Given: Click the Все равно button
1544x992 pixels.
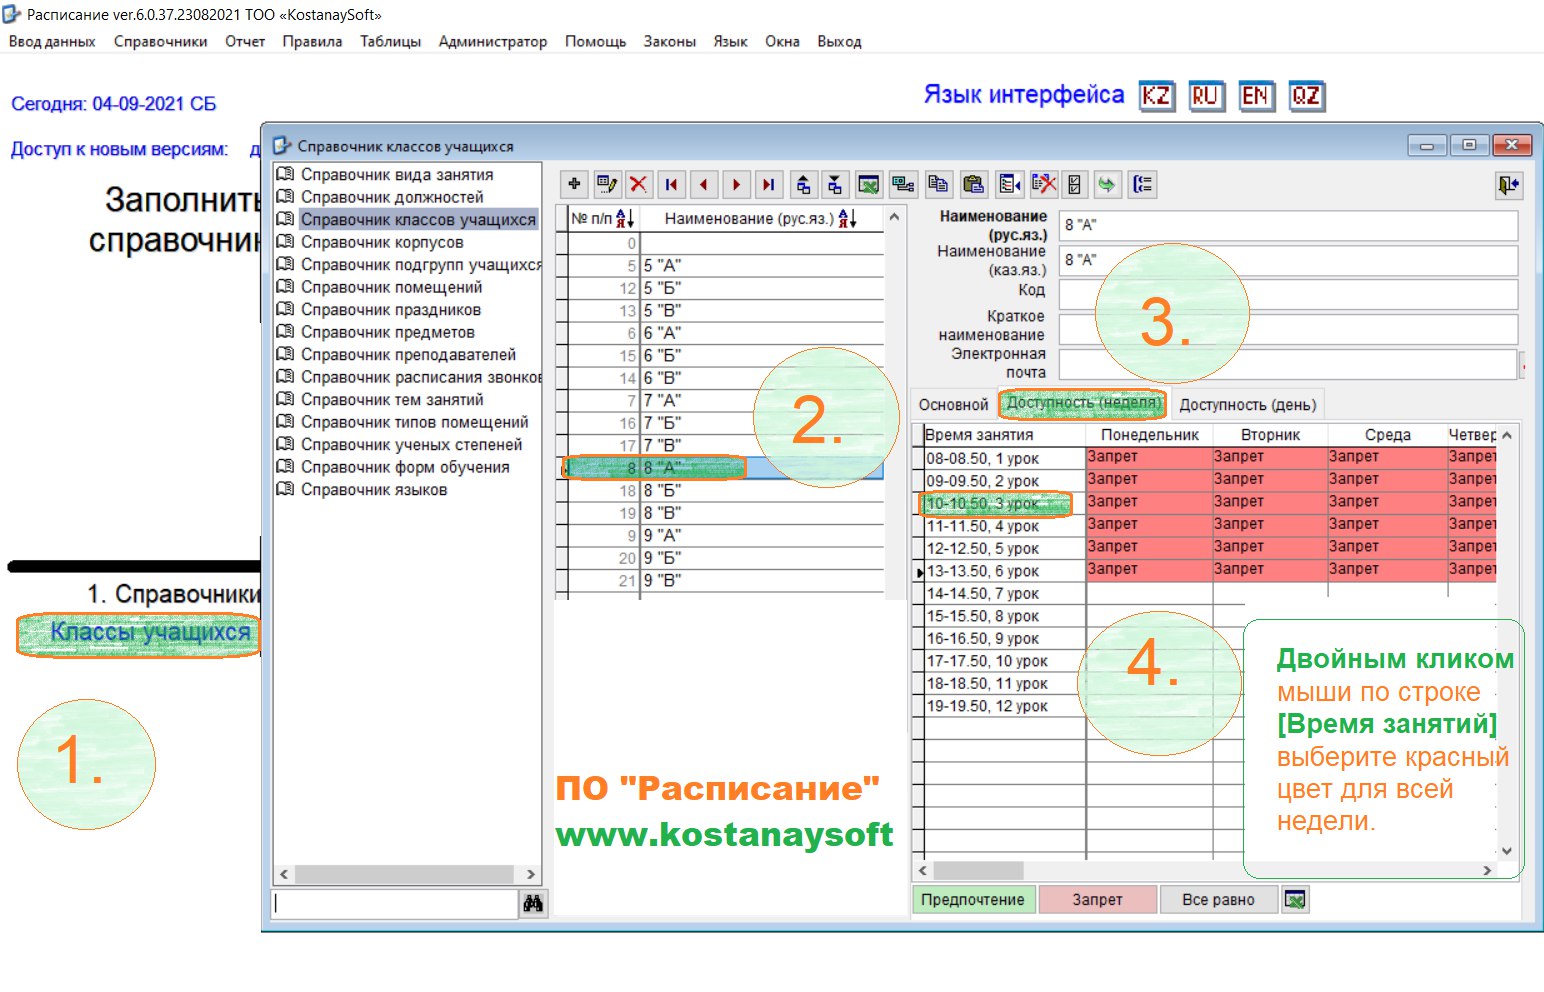Looking at the screenshot, I should pos(1218,900).
